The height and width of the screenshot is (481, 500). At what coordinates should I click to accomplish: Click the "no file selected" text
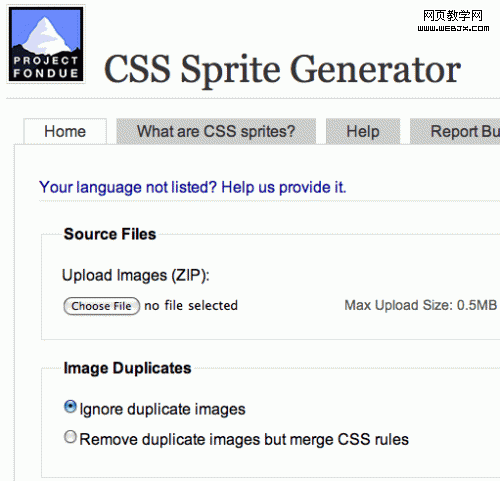point(191,305)
